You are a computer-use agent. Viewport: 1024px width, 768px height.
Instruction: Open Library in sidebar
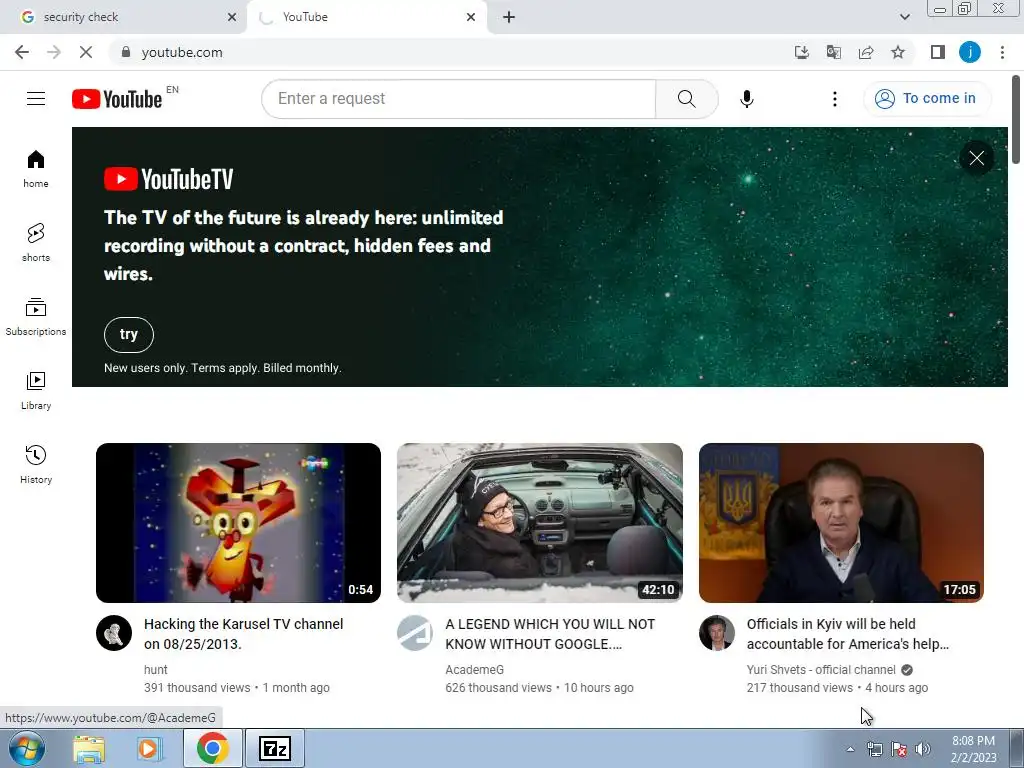(x=36, y=391)
